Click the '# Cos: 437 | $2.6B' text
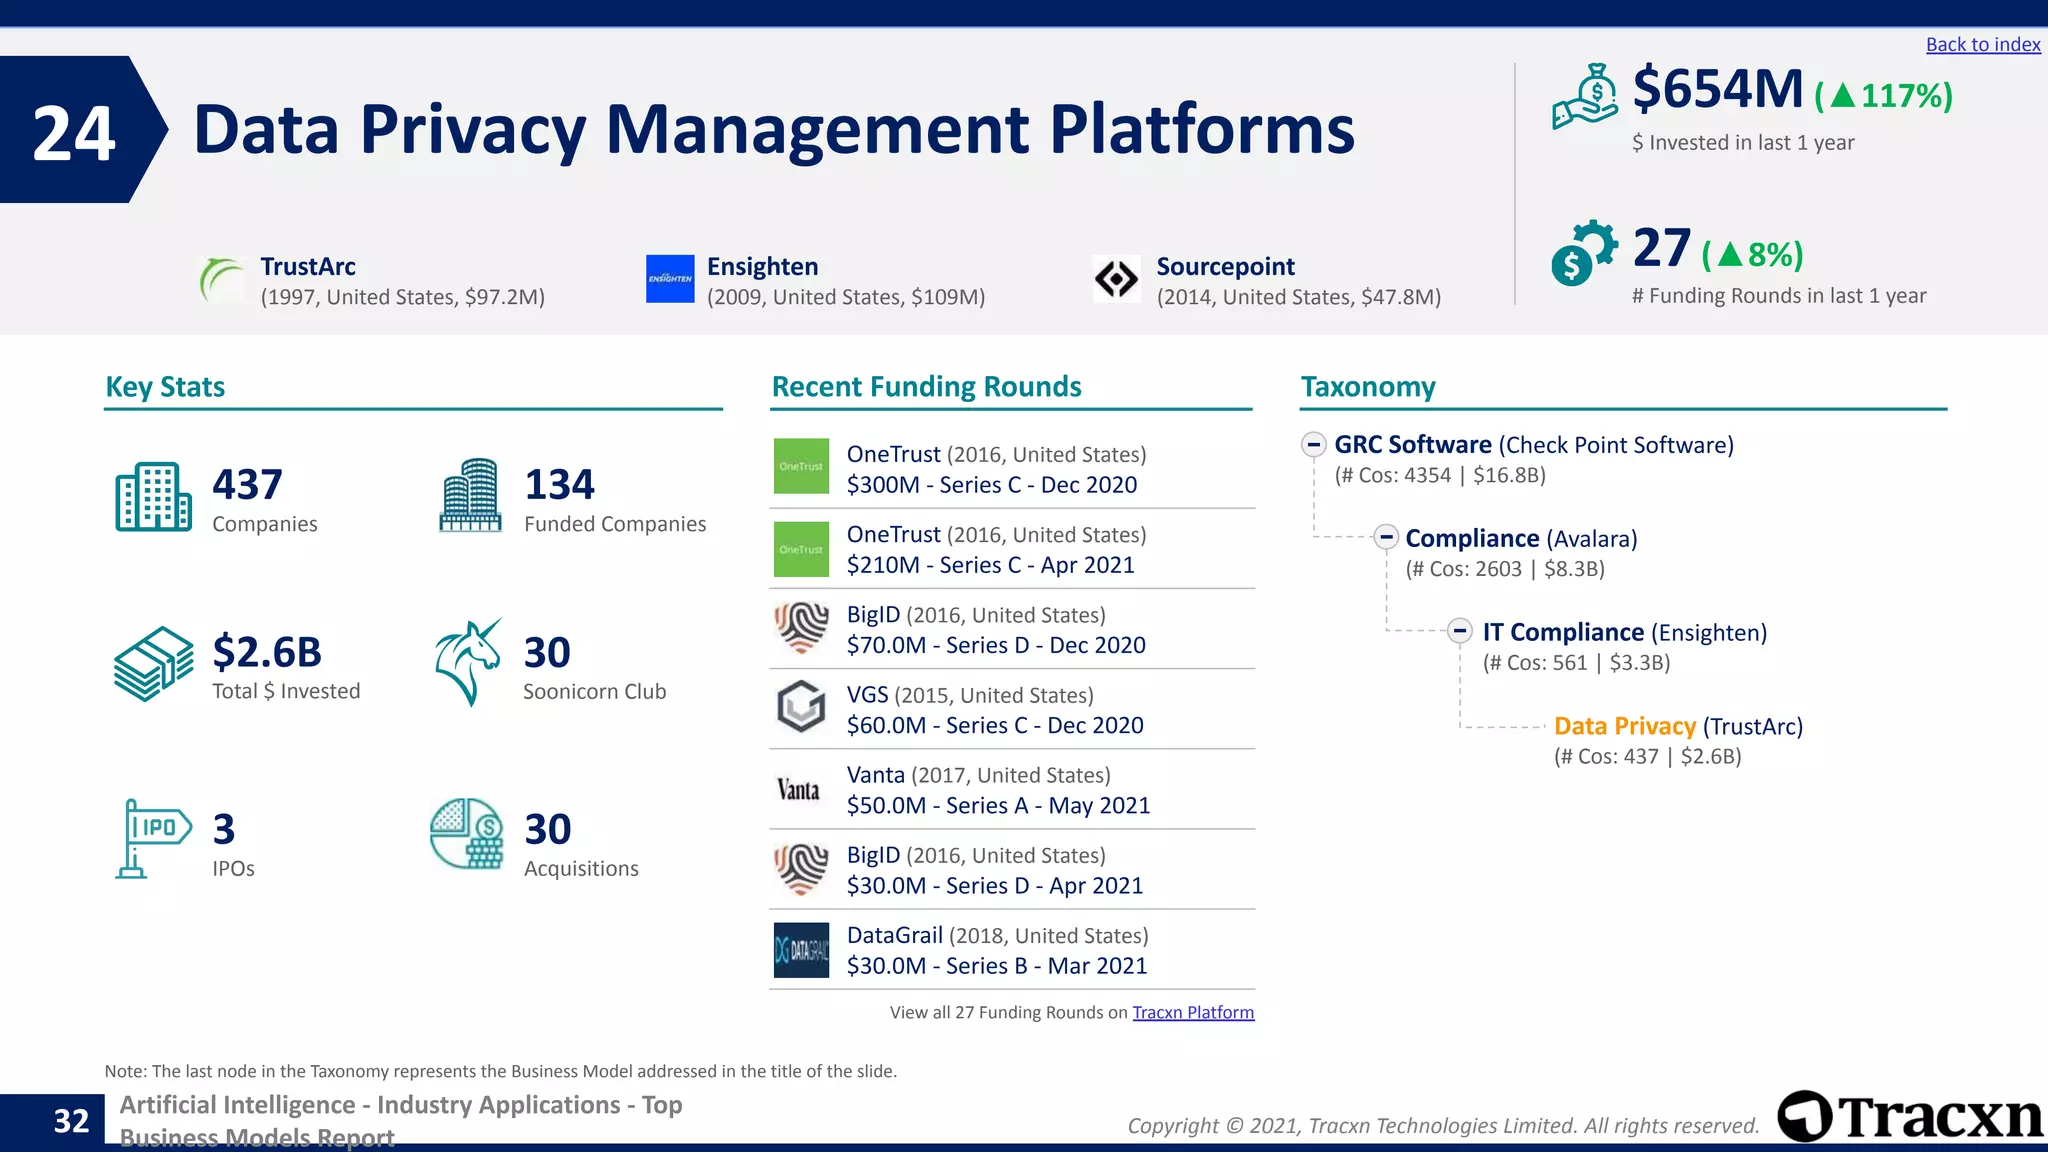 1648,758
